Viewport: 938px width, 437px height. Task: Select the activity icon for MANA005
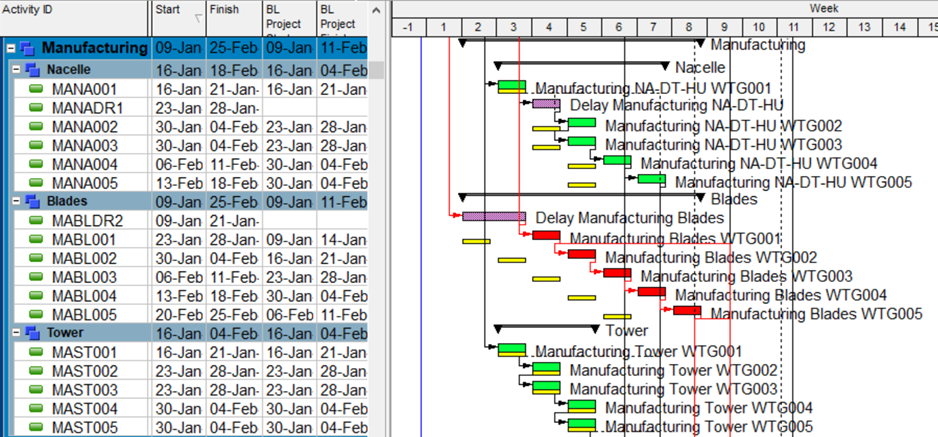pos(37,183)
